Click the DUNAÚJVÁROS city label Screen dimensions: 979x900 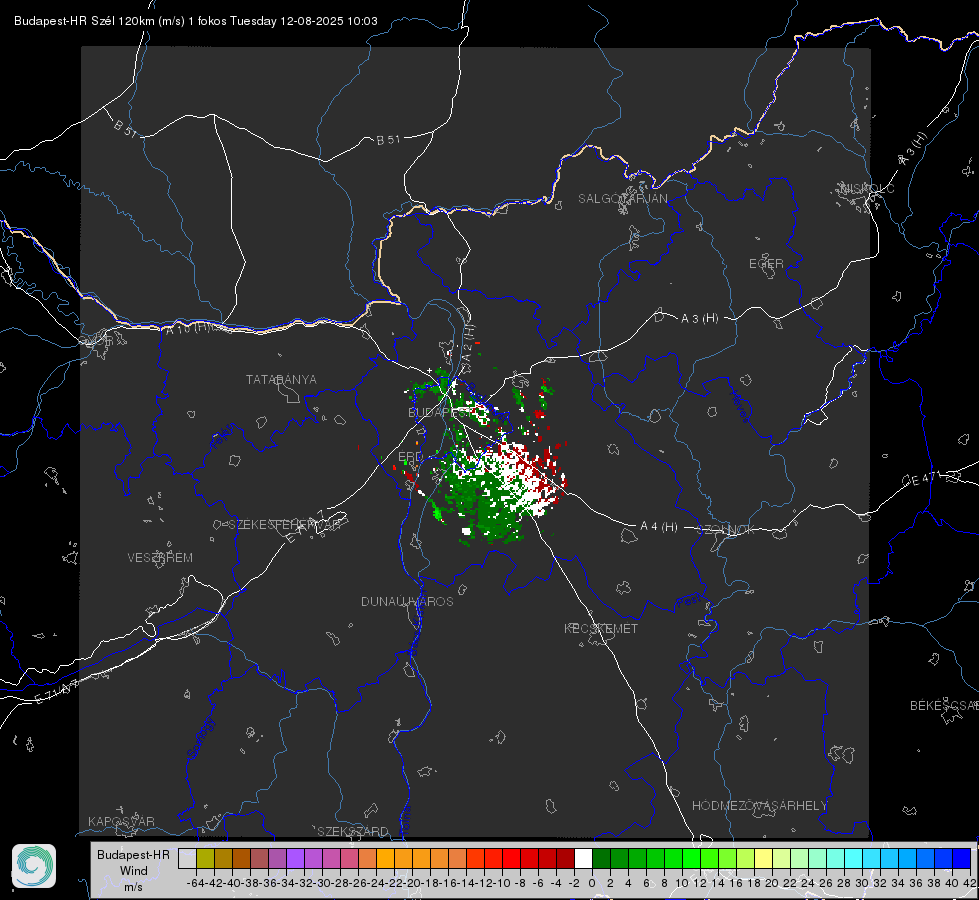pyautogui.click(x=407, y=601)
